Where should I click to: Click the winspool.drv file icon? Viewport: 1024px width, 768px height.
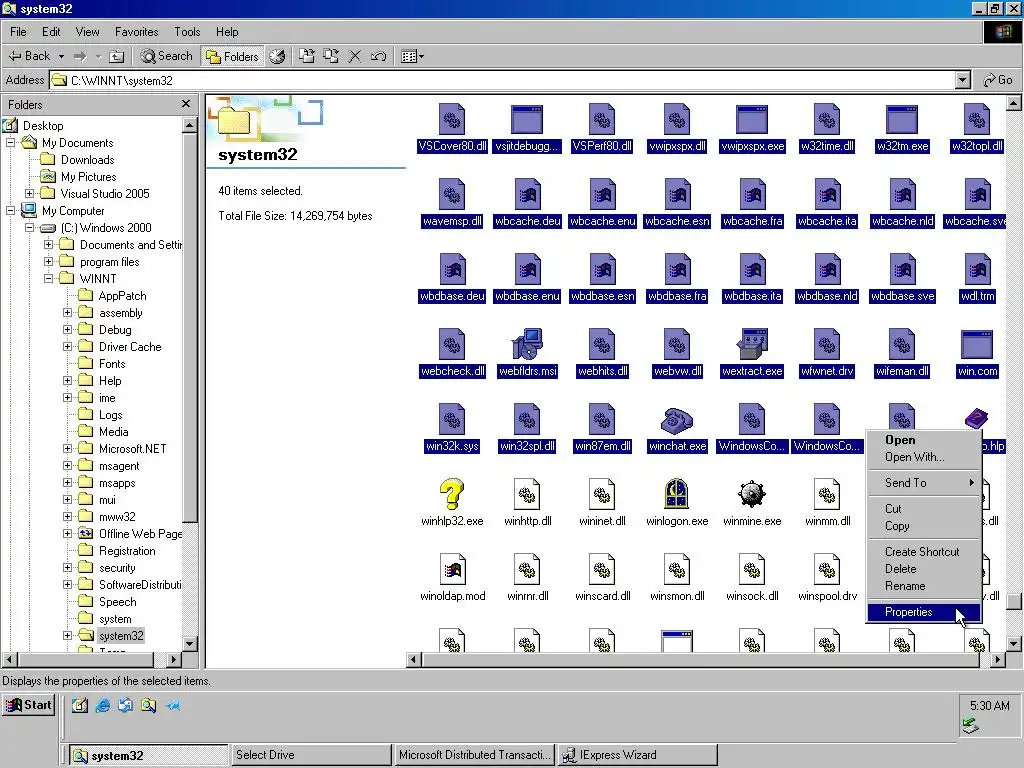click(827, 569)
